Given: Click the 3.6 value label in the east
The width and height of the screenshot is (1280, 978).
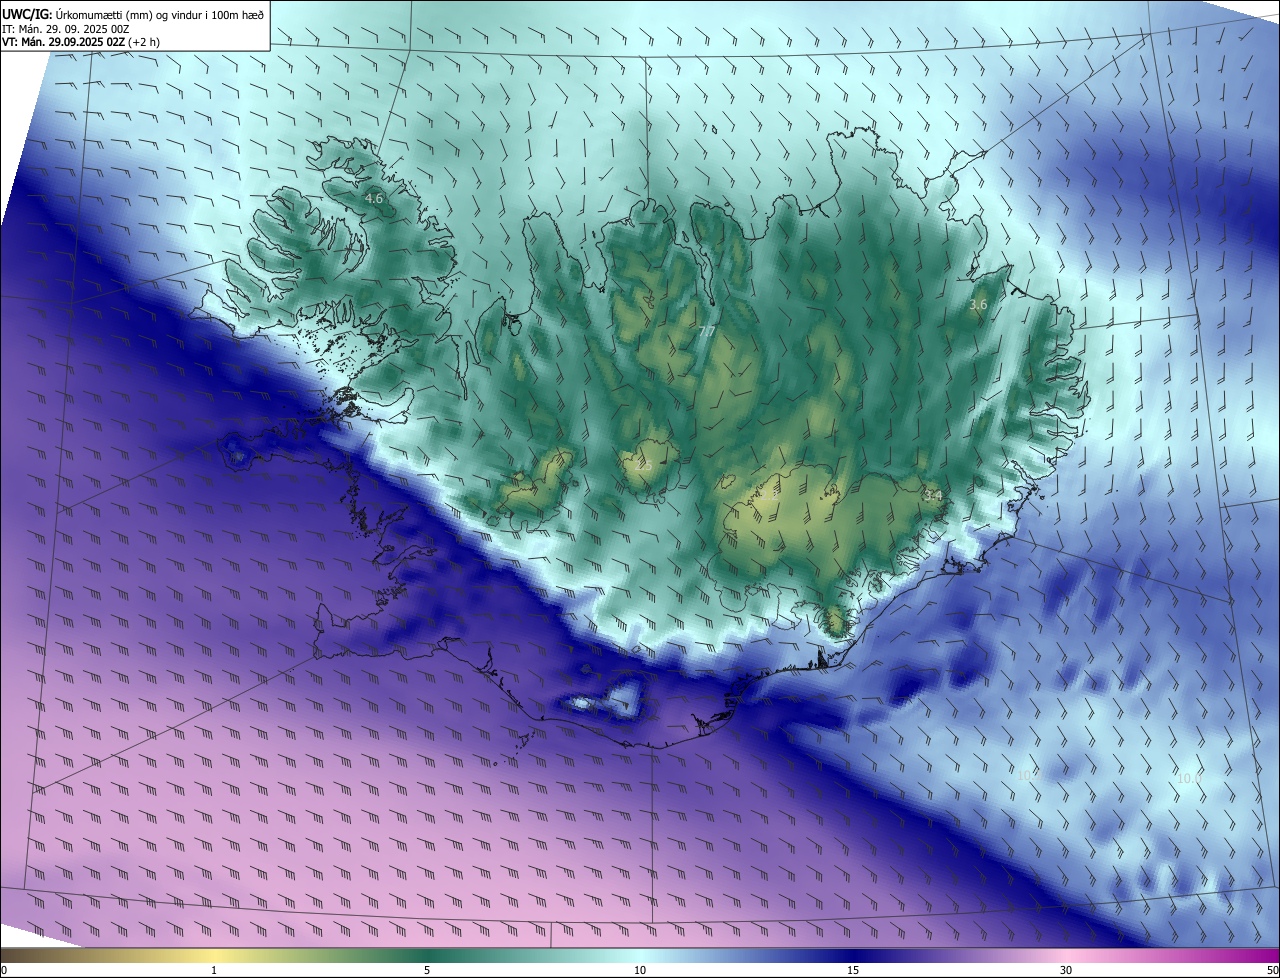Looking at the screenshot, I should pos(978,304).
